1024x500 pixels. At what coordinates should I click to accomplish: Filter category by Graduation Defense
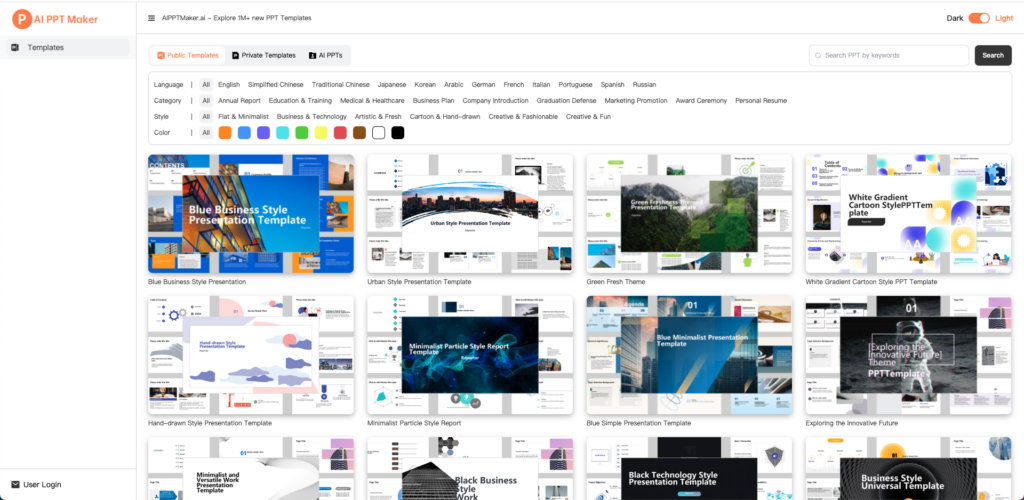[566, 100]
